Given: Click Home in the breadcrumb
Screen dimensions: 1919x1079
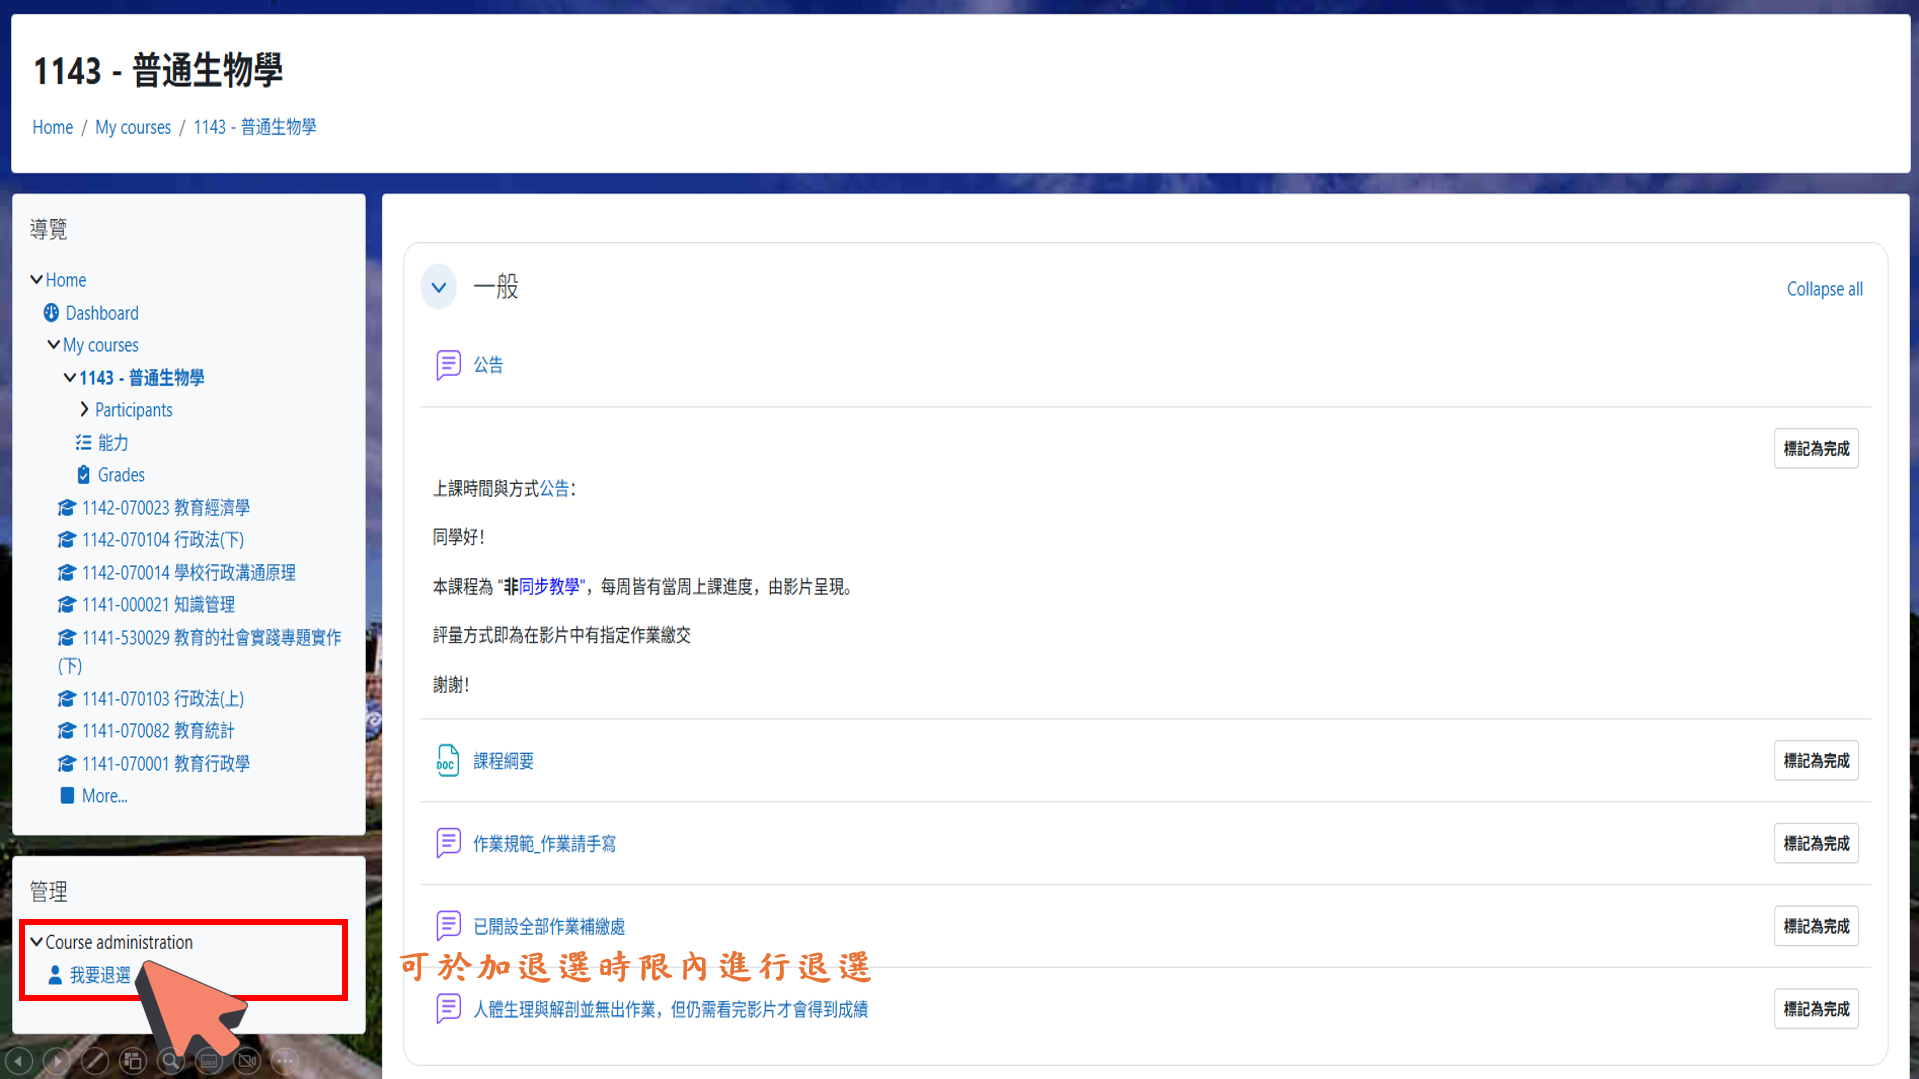Looking at the screenshot, I should click(52, 127).
